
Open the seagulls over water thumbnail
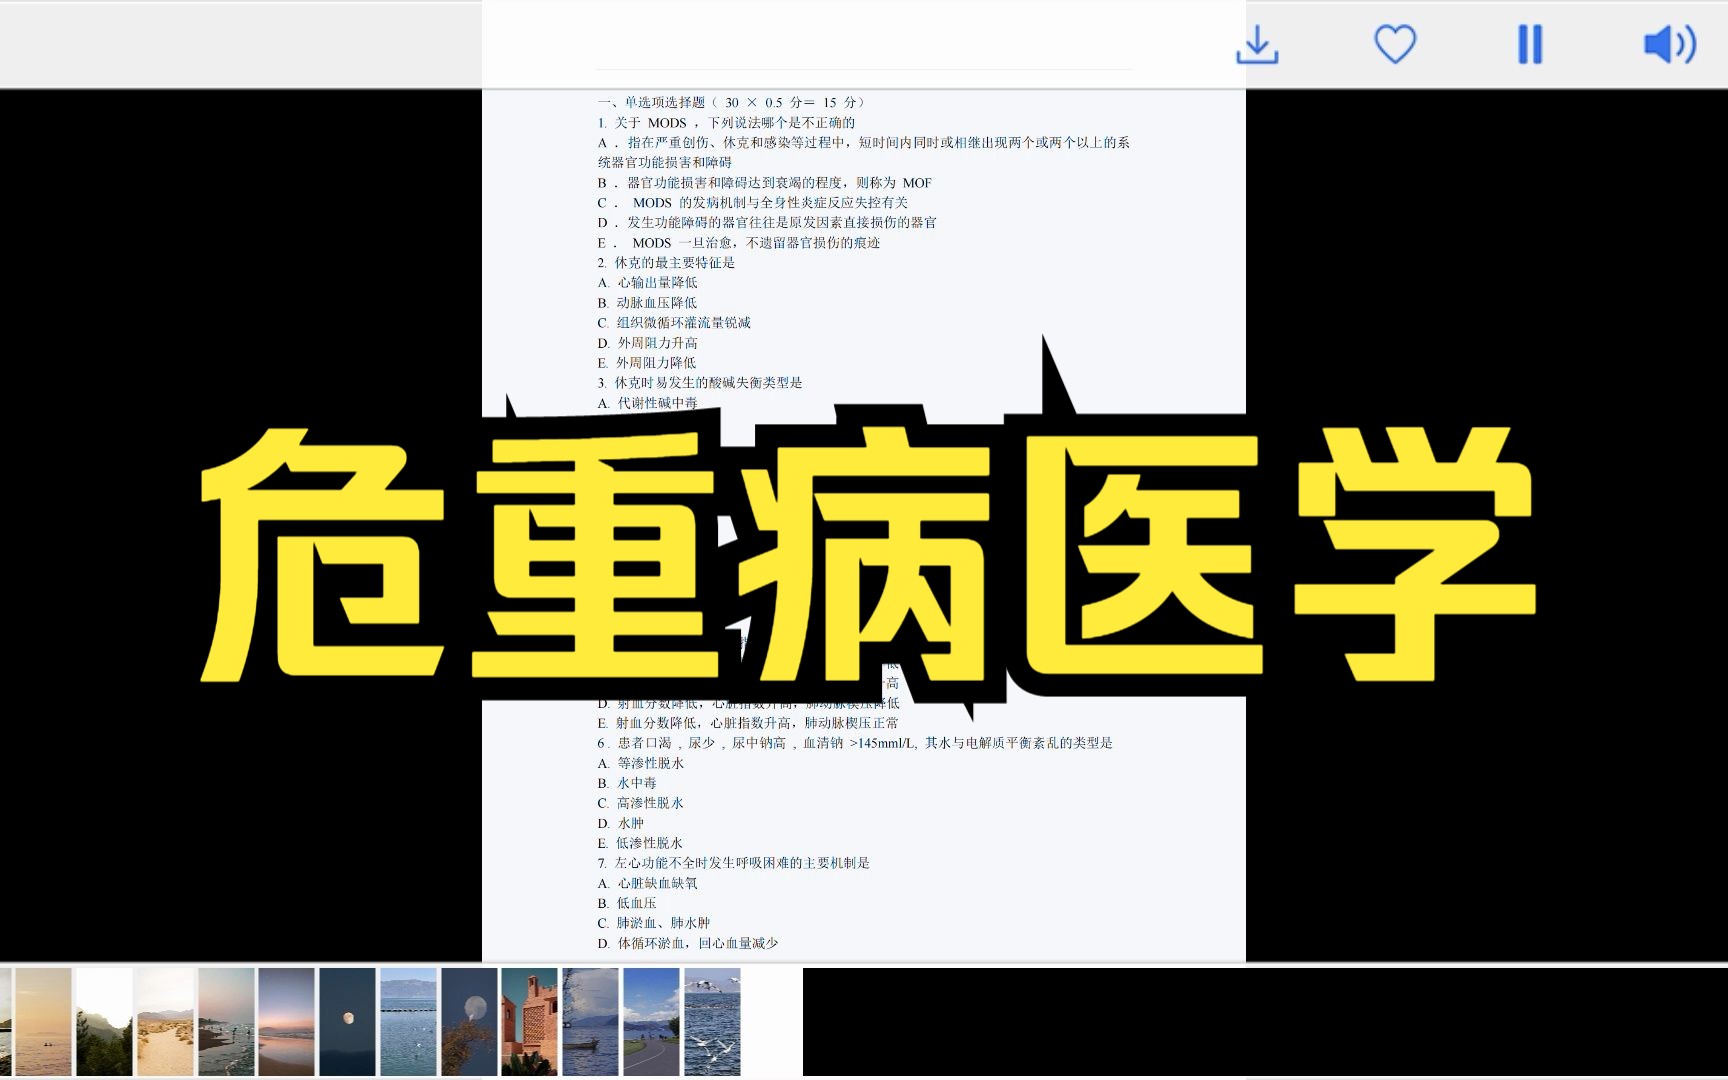[x=712, y=1021]
